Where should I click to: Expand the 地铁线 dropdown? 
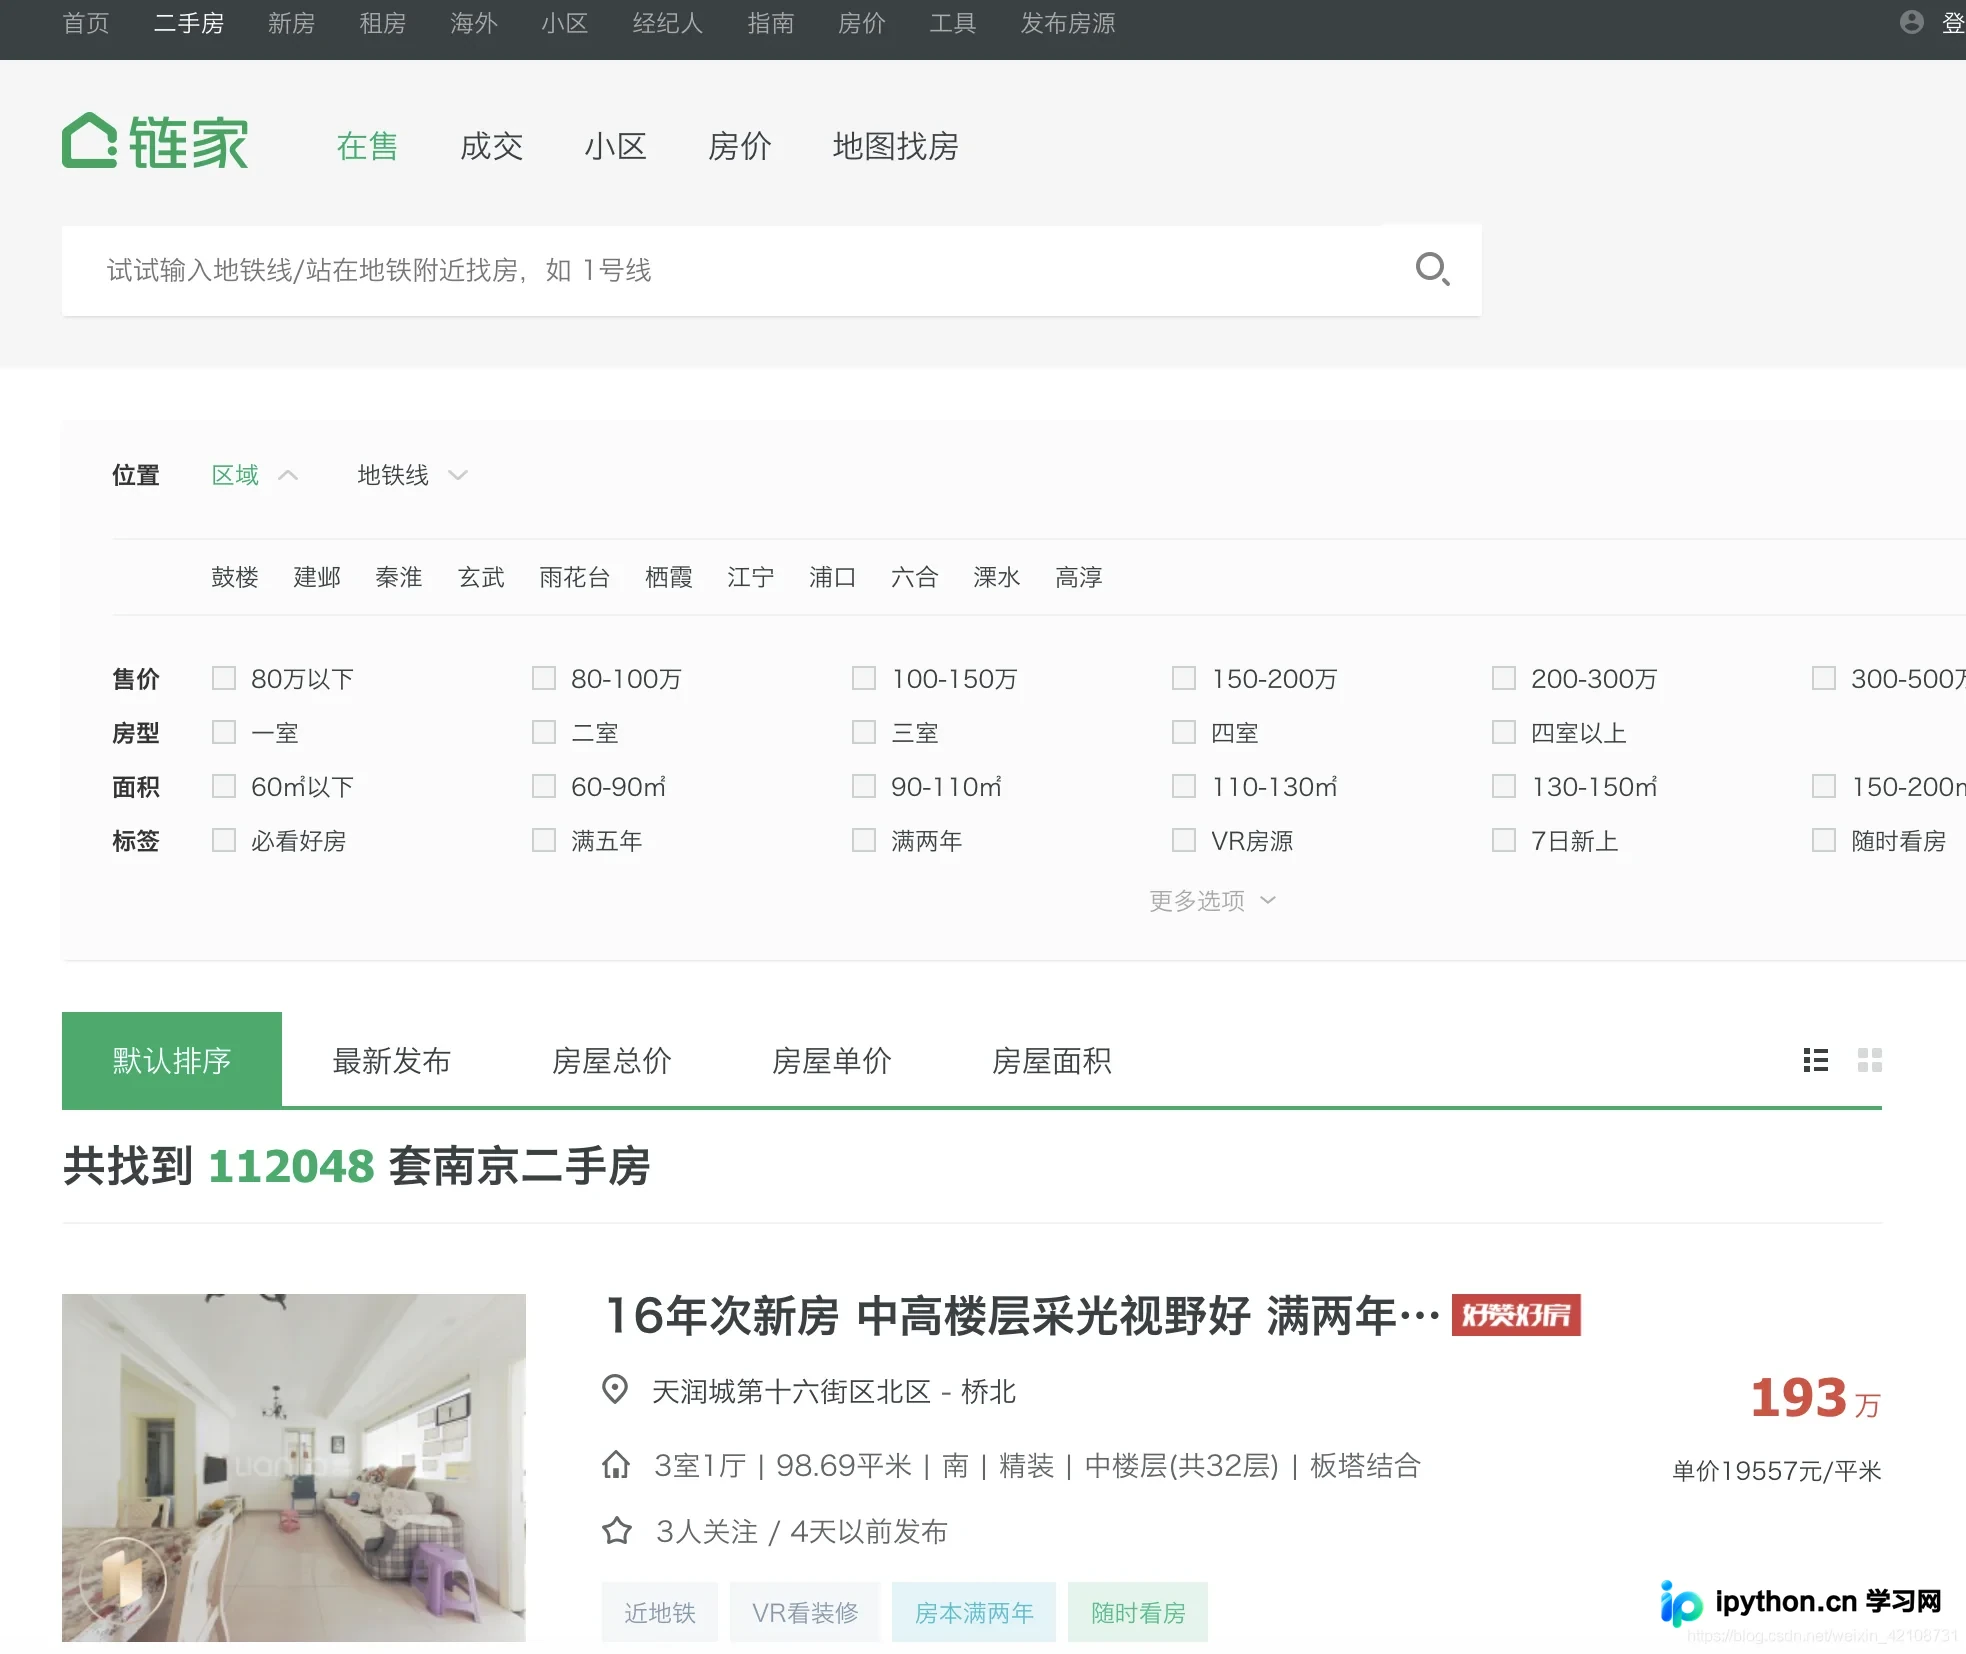[x=412, y=475]
